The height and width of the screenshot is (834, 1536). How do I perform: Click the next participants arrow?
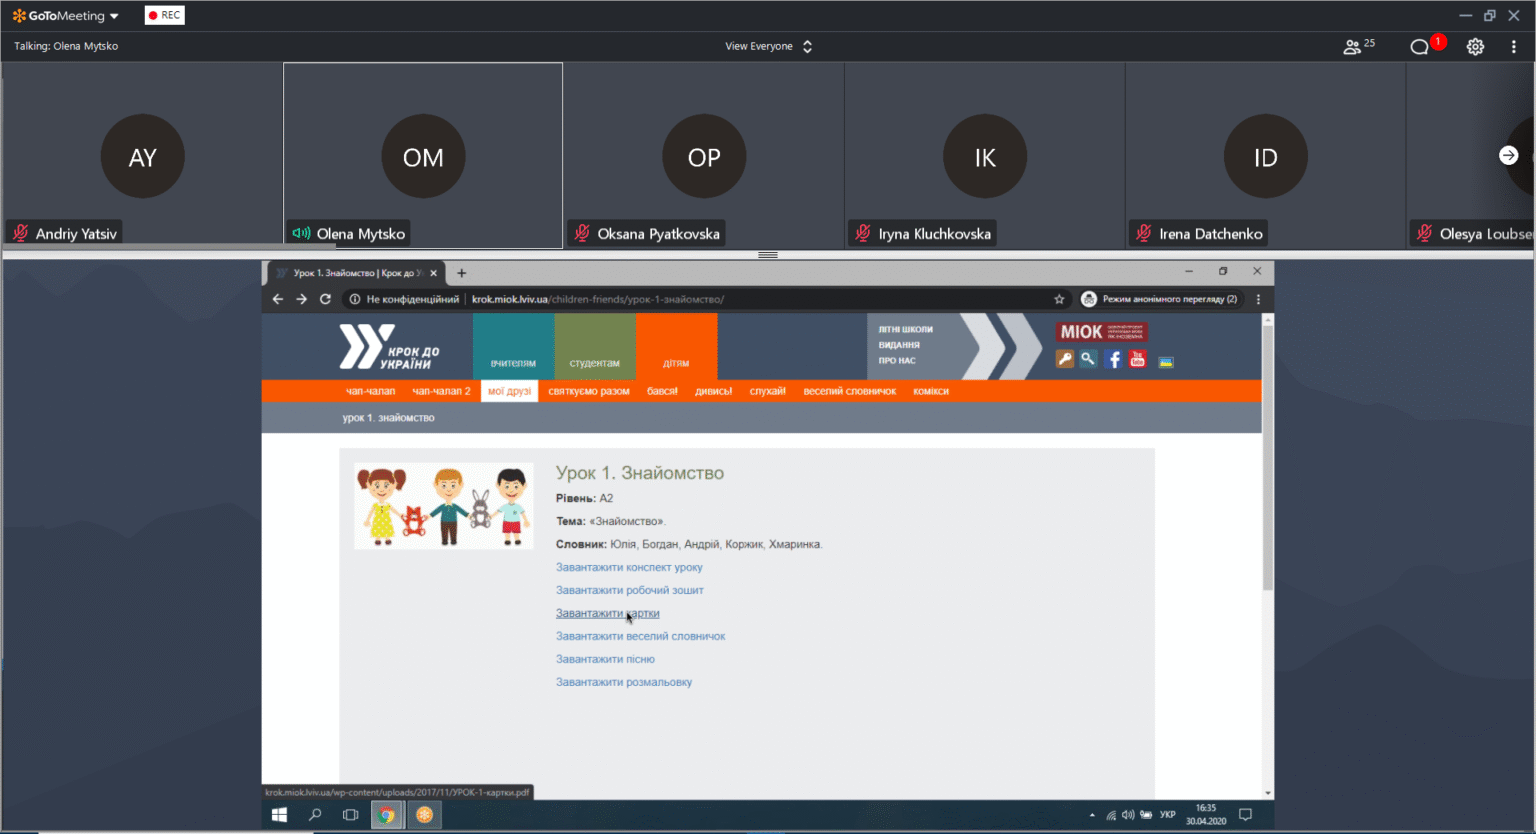(x=1509, y=156)
